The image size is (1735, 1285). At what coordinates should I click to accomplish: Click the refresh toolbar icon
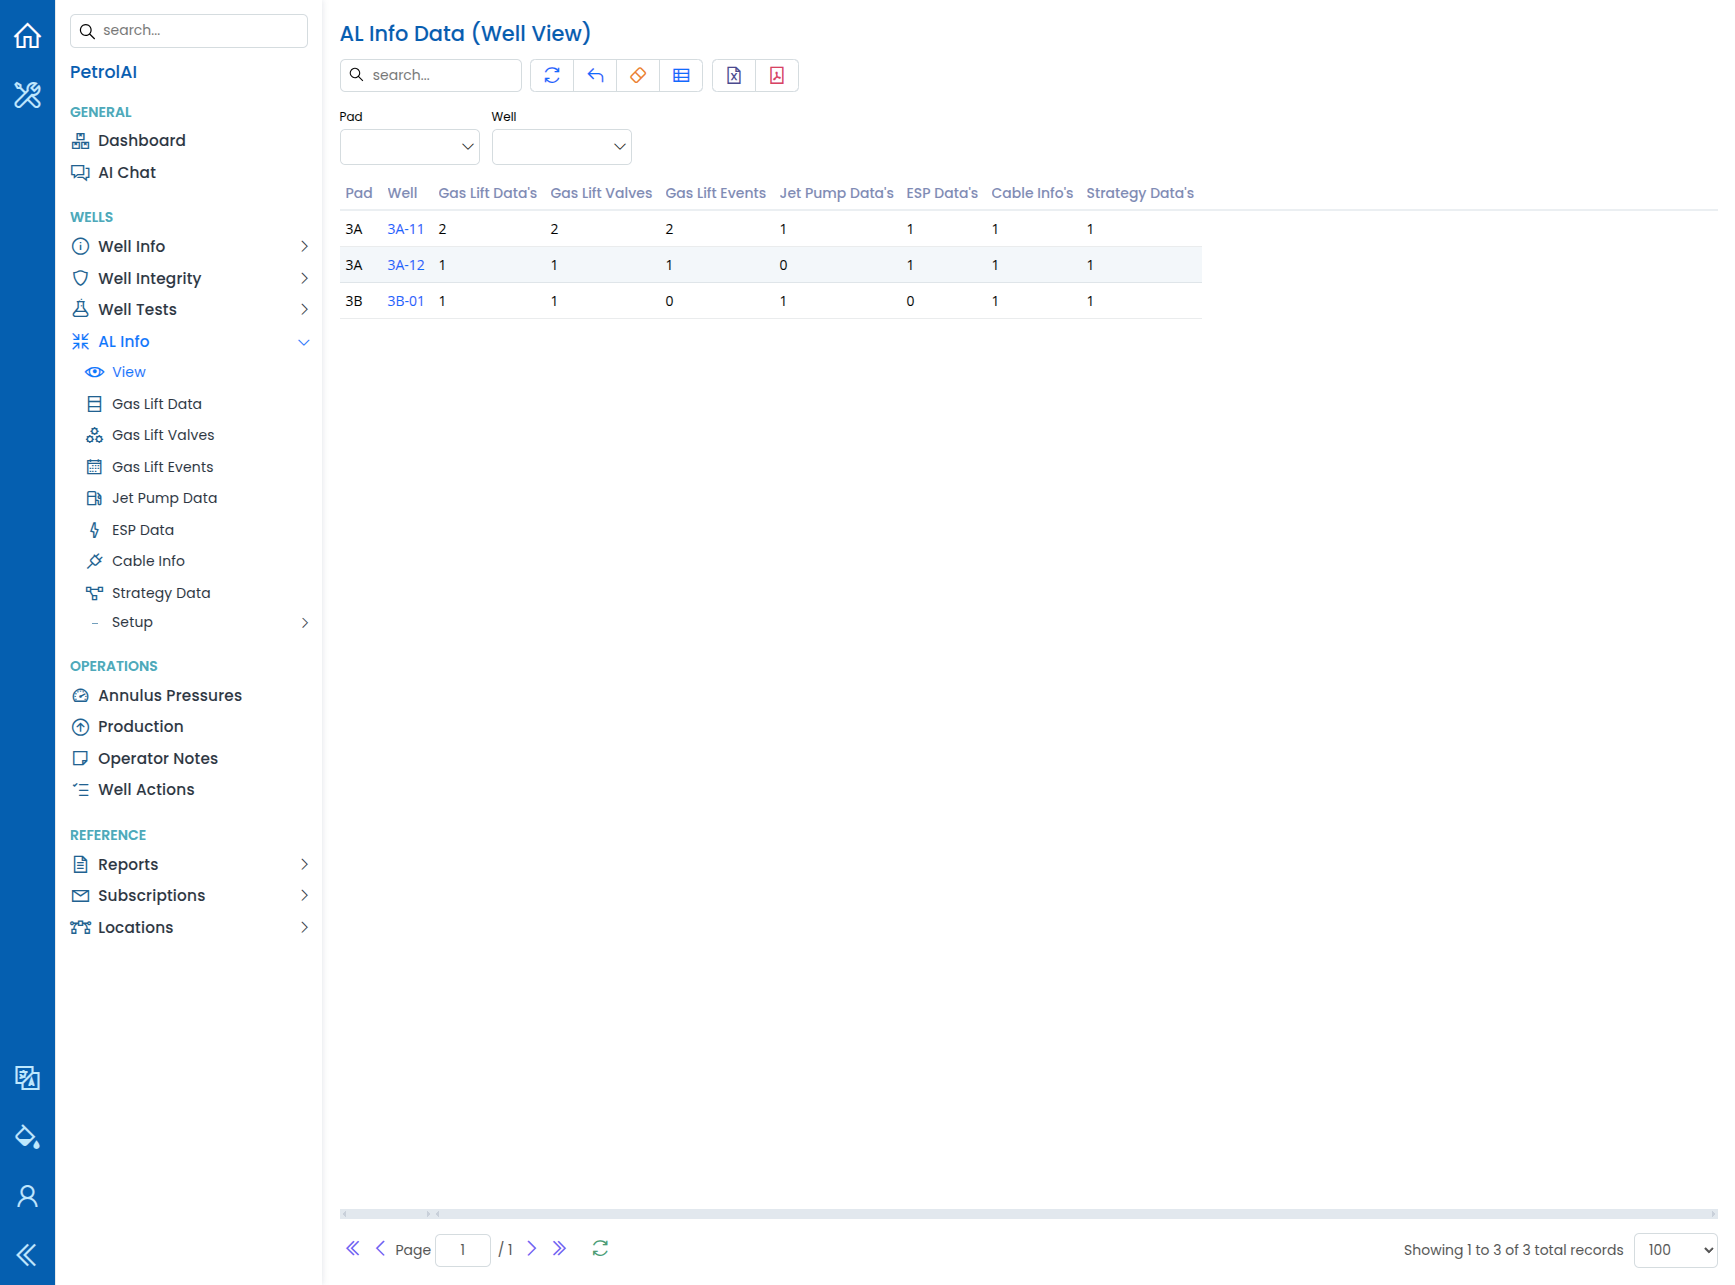(552, 75)
